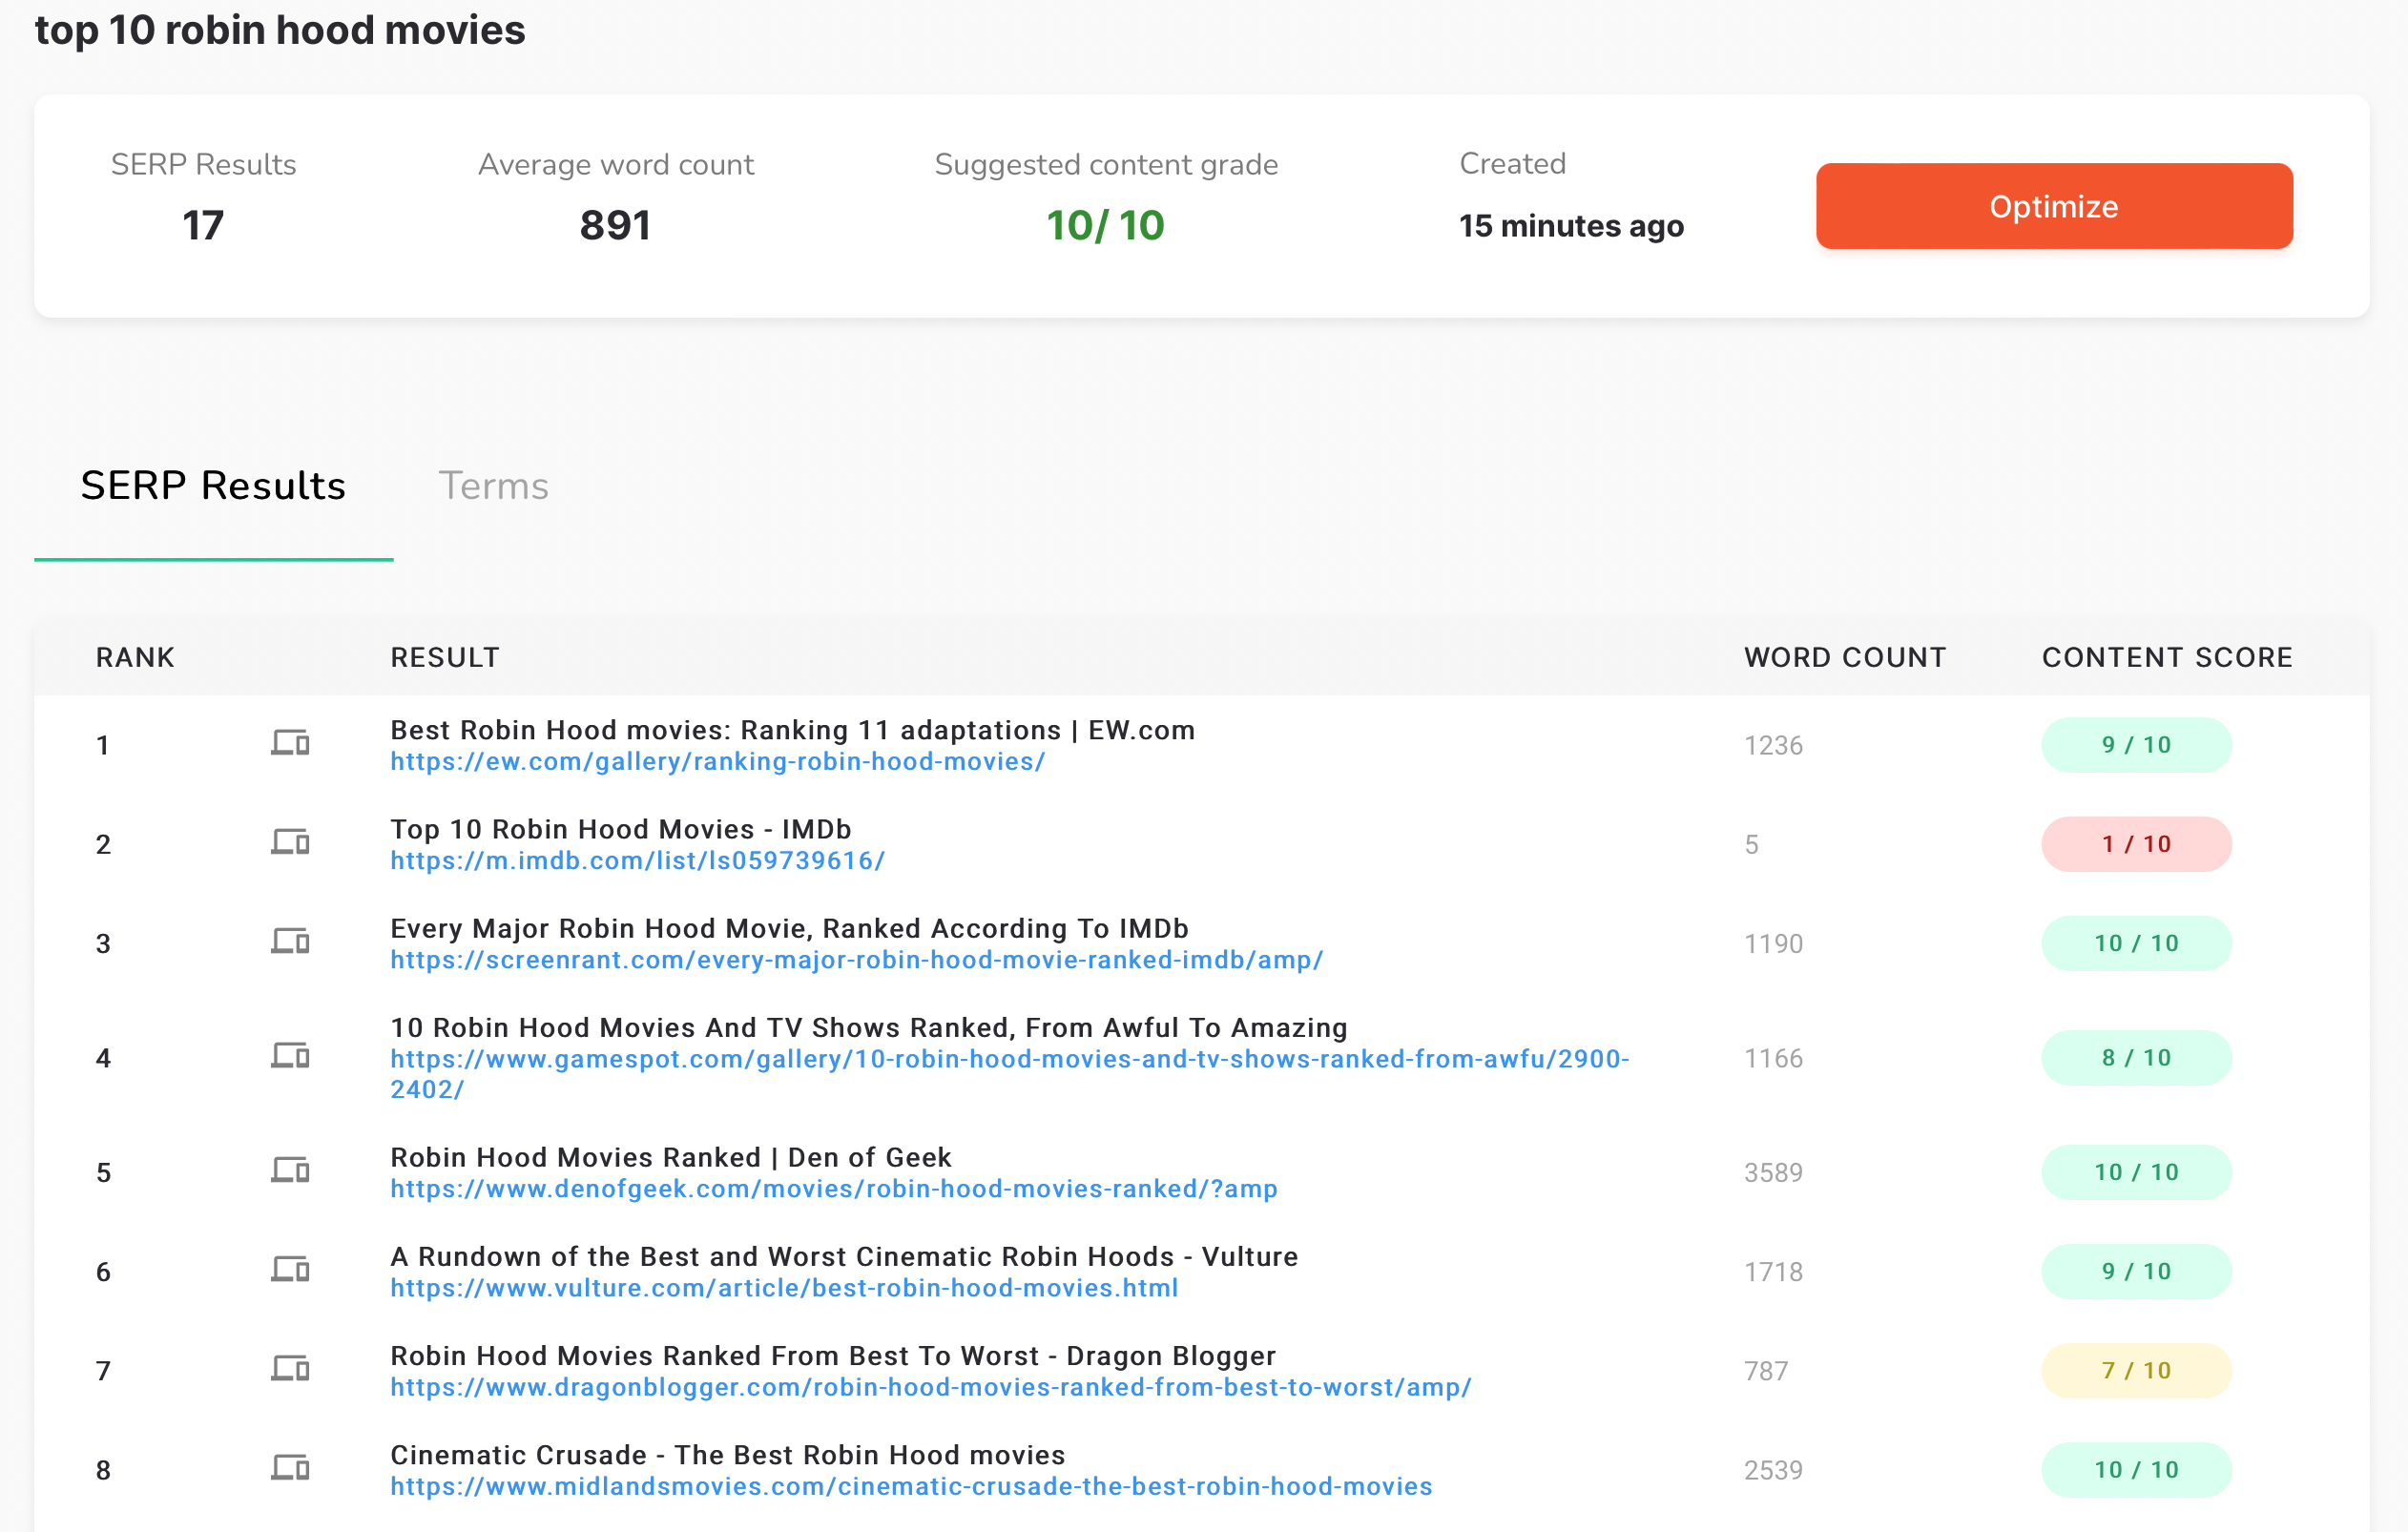Click the CONTENT SCORE column header
Screen dimensions: 2408x1532
click(2166, 657)
